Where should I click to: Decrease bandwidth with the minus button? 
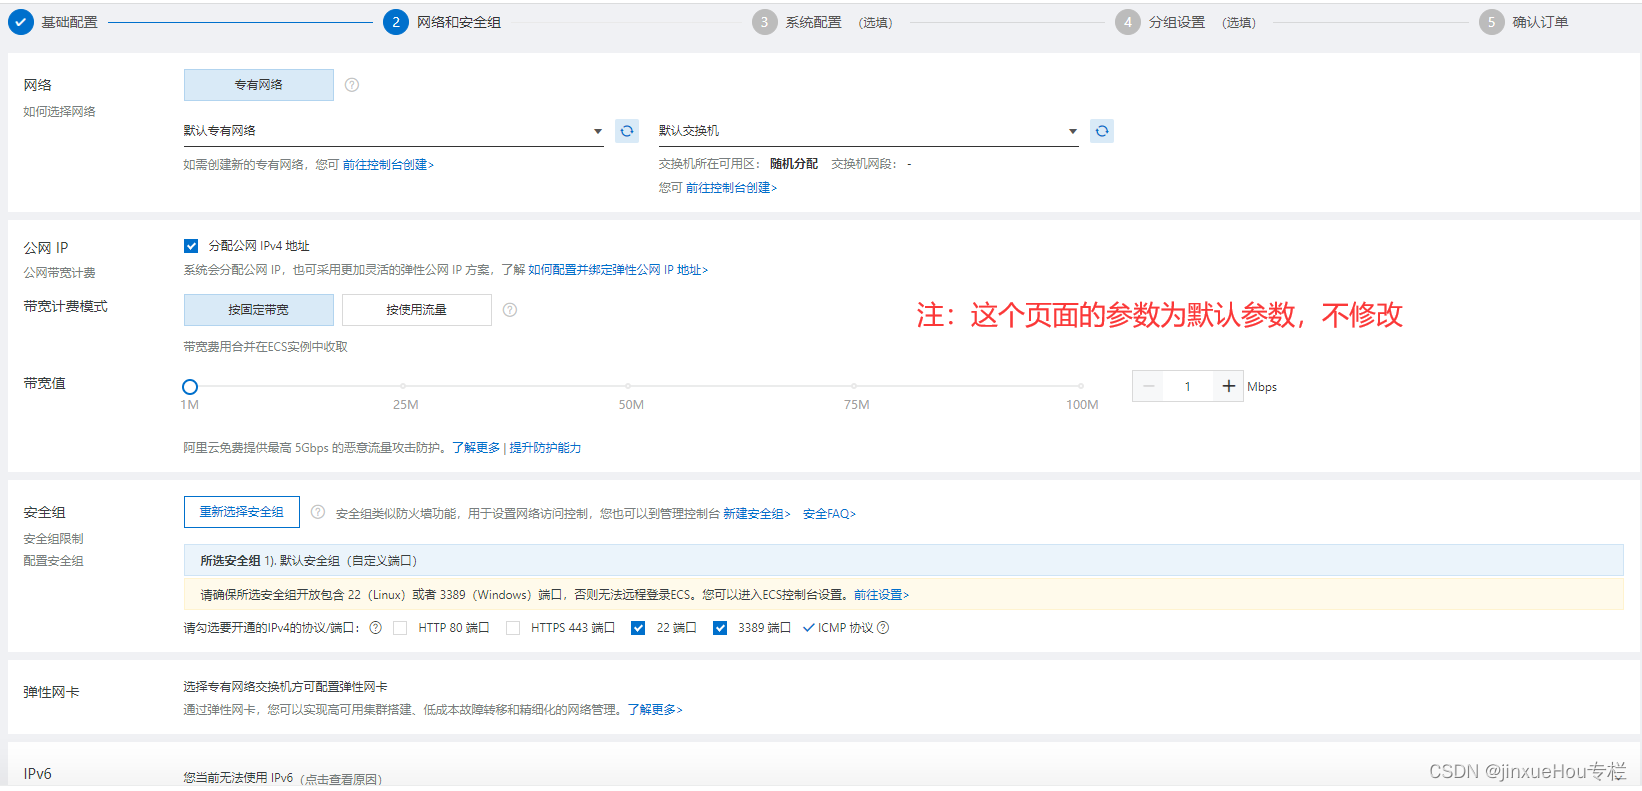(1148, 386)
